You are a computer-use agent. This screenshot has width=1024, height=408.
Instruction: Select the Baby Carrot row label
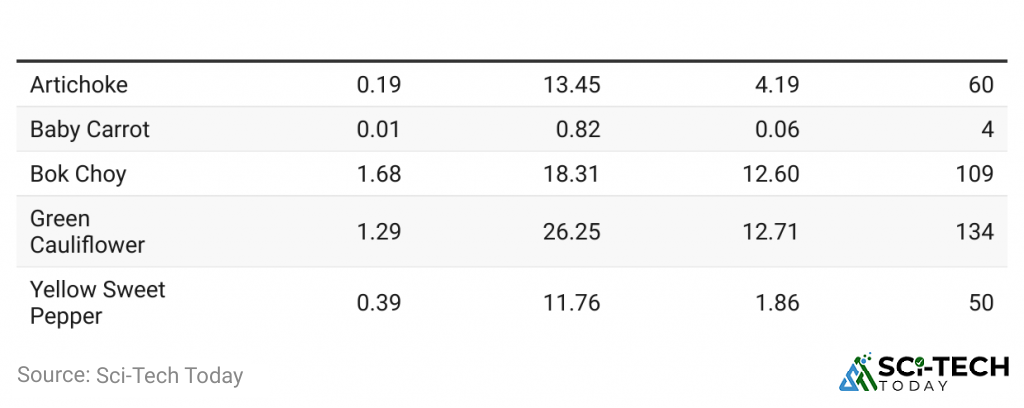[90, 129]
